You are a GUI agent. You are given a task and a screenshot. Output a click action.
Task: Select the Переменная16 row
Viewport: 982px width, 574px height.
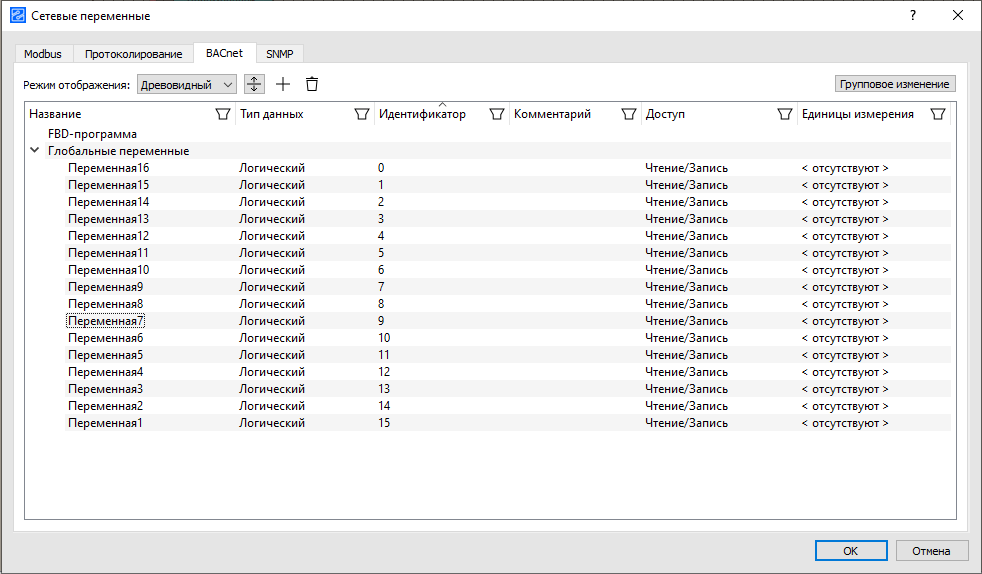point(108,168)
